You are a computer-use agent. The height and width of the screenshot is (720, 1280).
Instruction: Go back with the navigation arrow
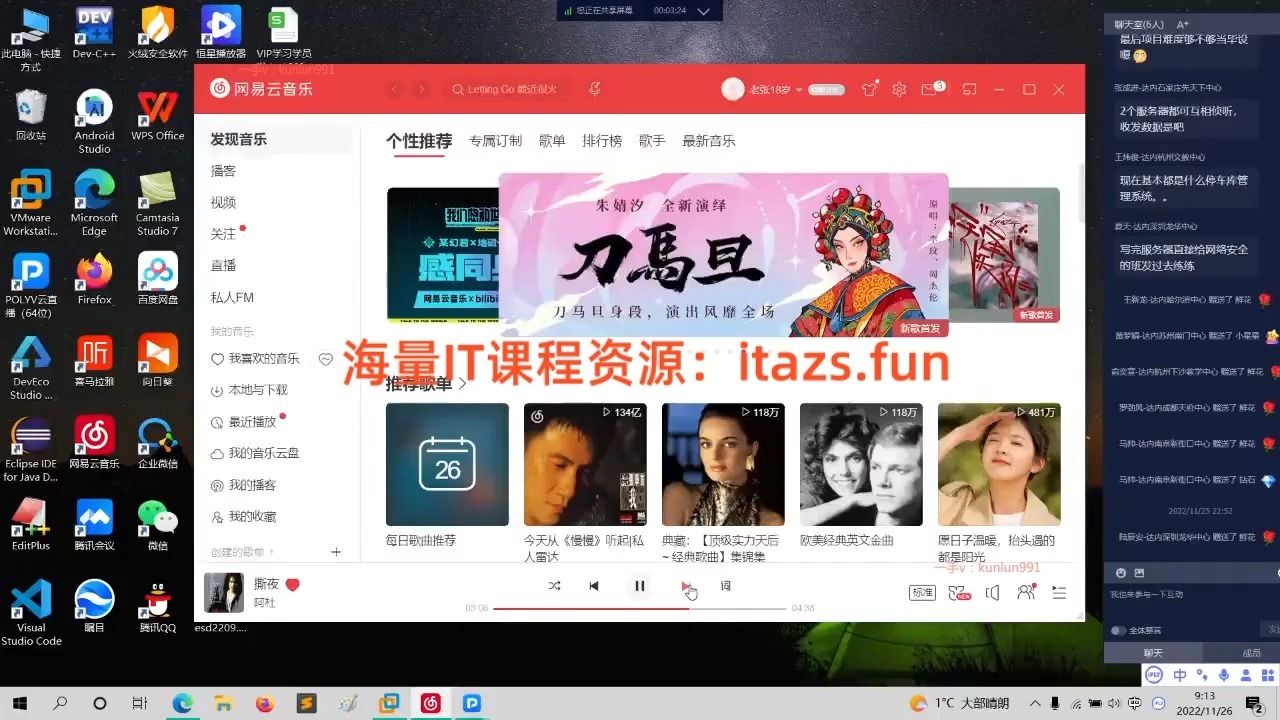tap(395, 90)
